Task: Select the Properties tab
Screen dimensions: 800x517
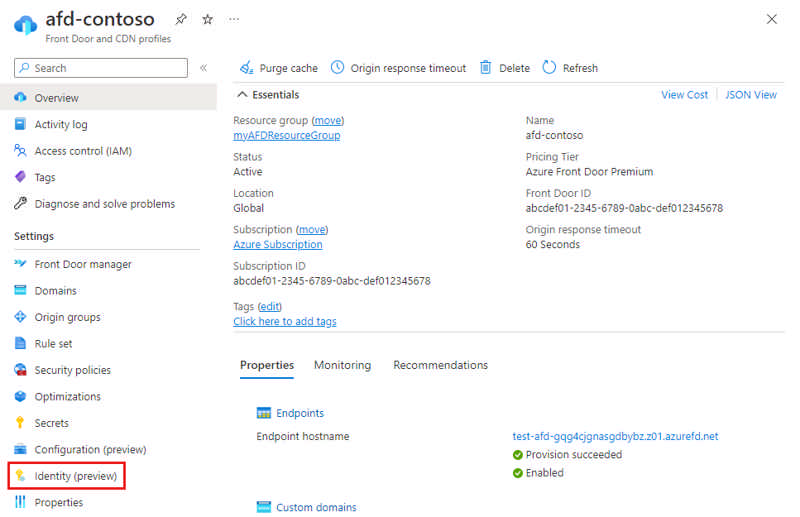Action: tap(267, 365)
